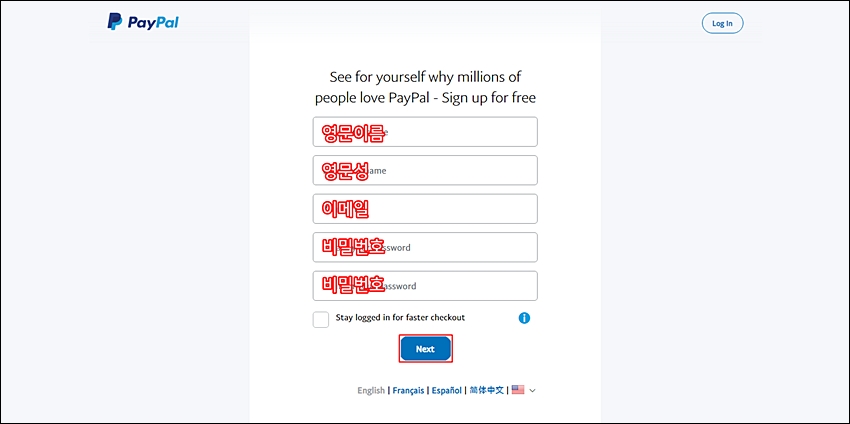The height and width of the screenshot is (424, 850).
Task: Focus the first name field marked 영문이름
Action: (425, 132)
